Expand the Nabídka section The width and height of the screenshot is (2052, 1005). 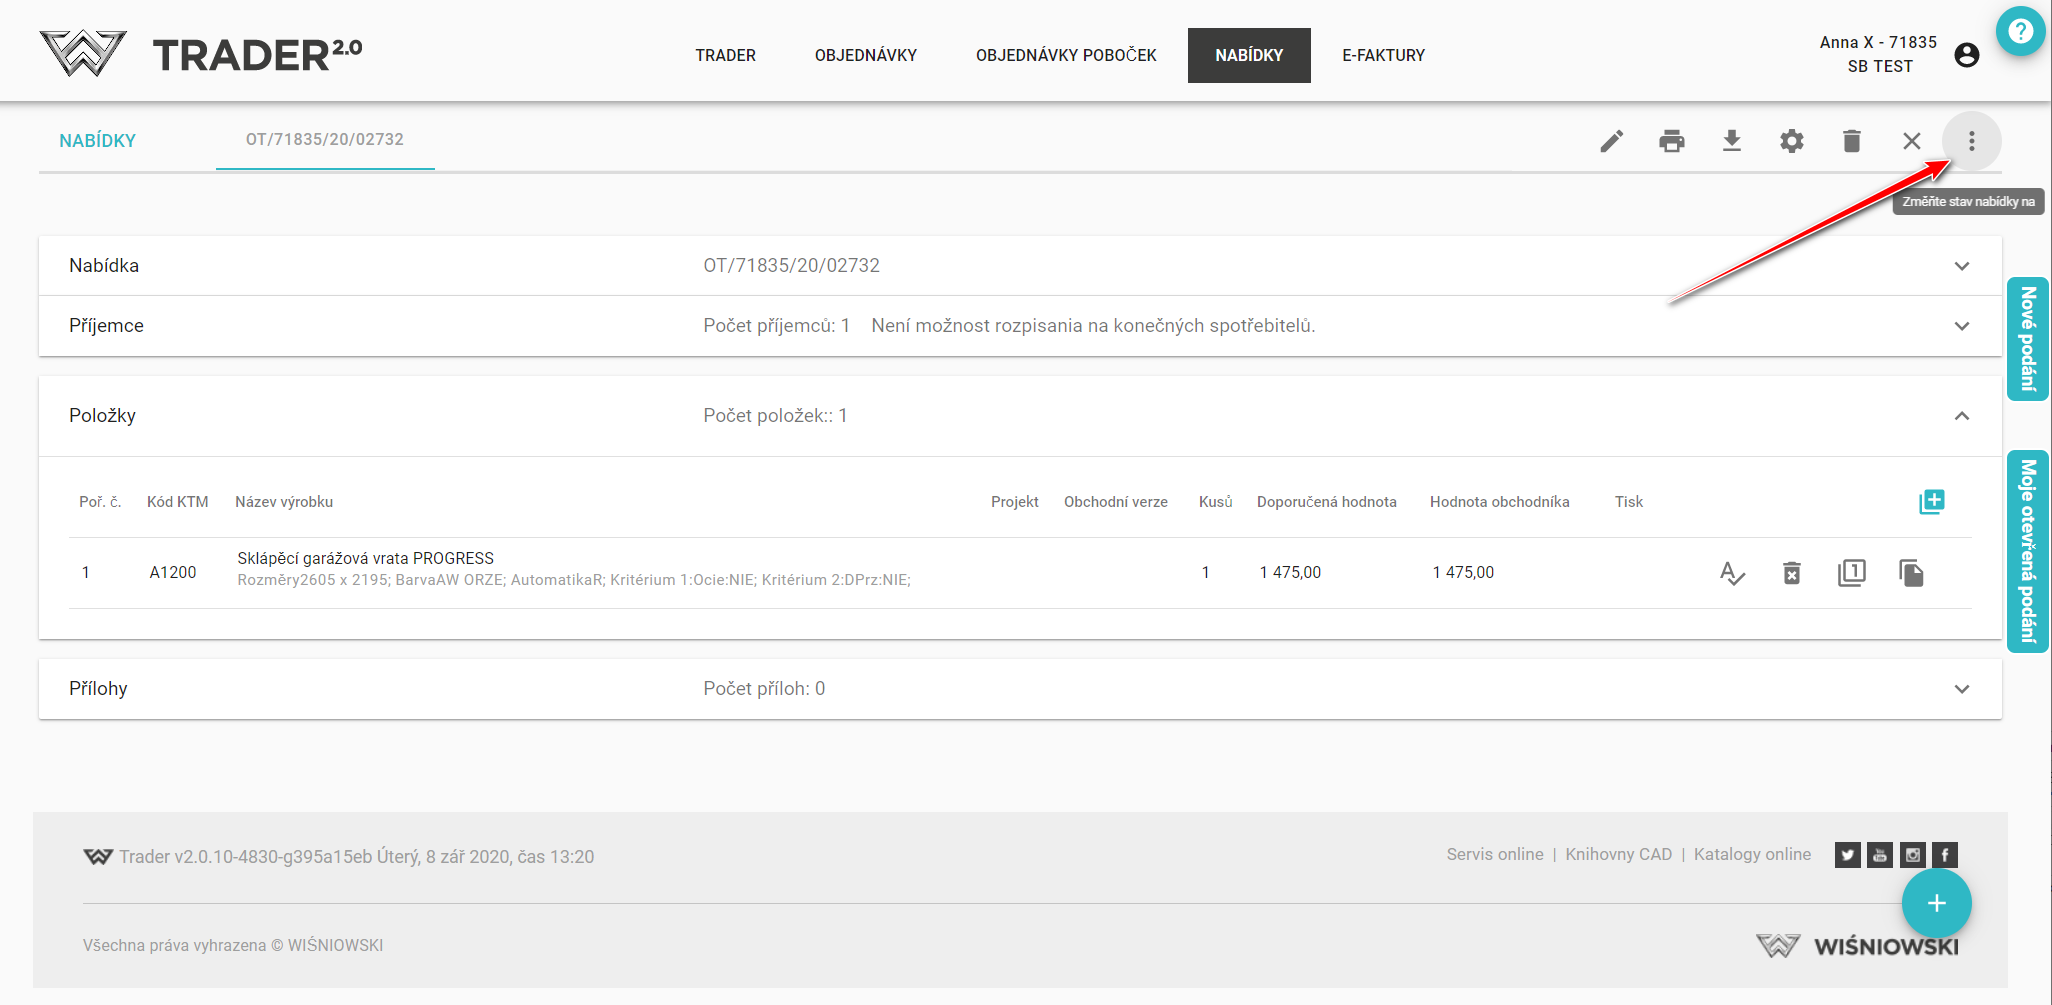point(1961,266)
